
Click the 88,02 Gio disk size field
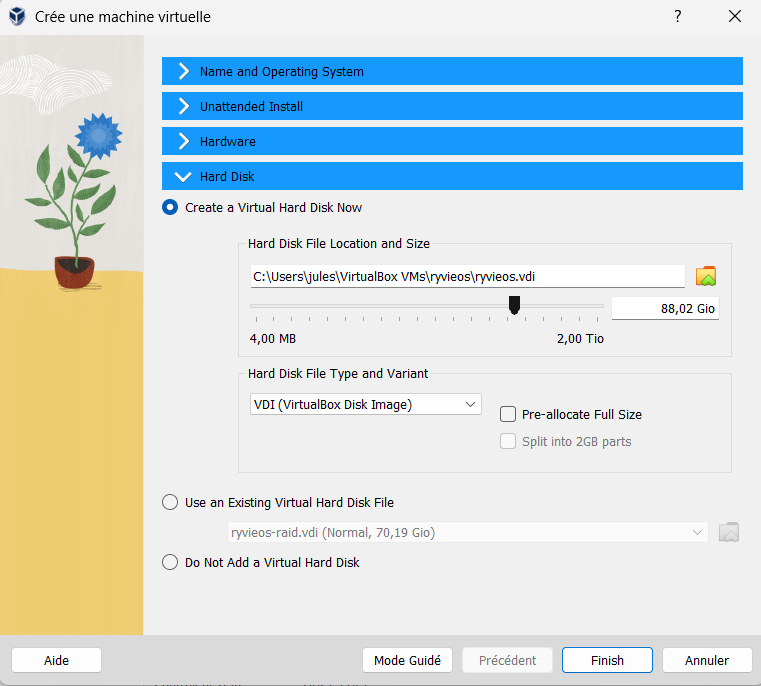(665, 308)
